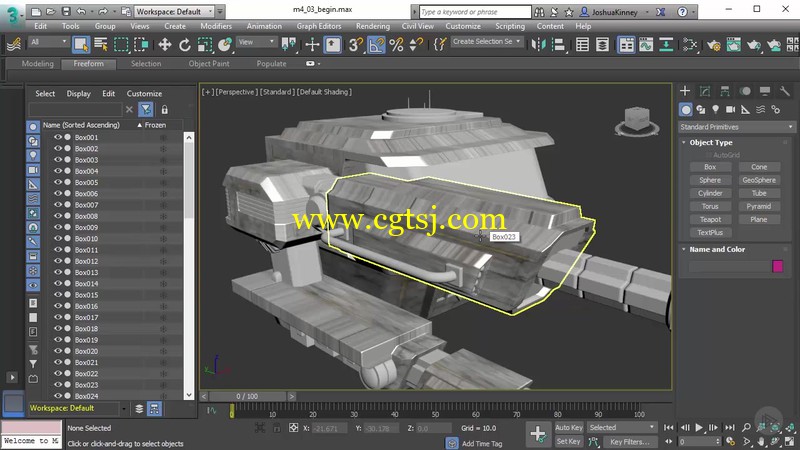Click the time slider showing 0 / 100

click(247, 396)
